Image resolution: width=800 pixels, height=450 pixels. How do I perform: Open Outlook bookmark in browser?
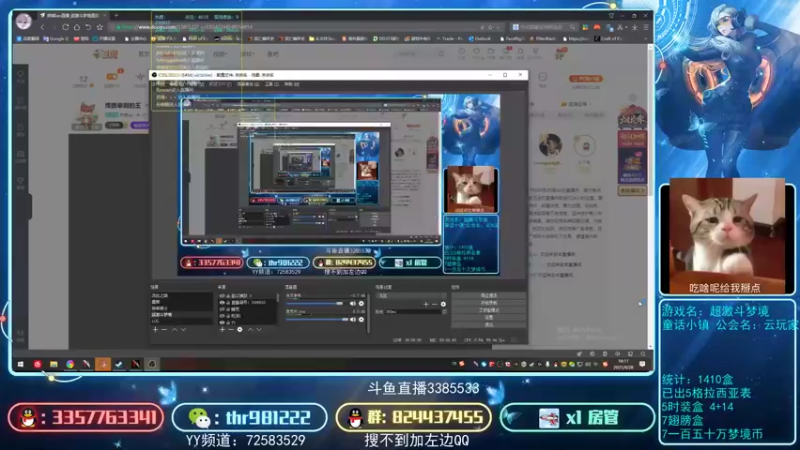pos(480,39)
